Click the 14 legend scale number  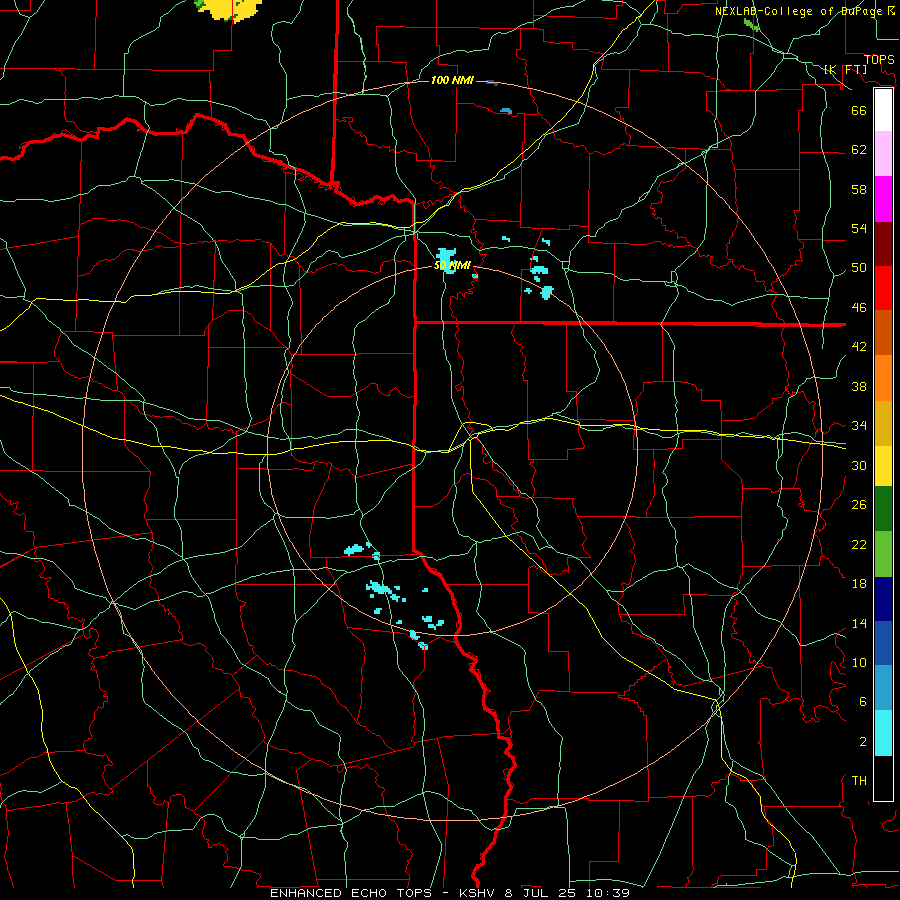tap(859, 623)
